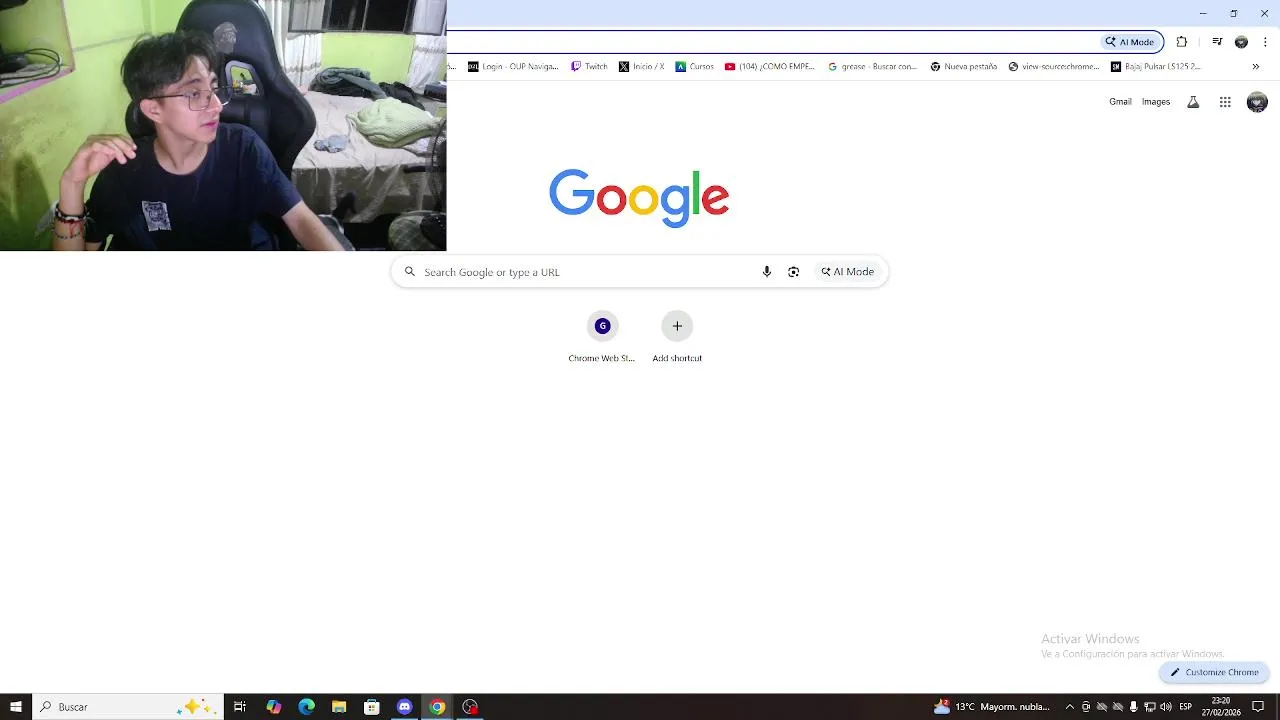1280x720 pixels.
Task: Launch Microsoft Edge from the taskbar
Action: 306,707
